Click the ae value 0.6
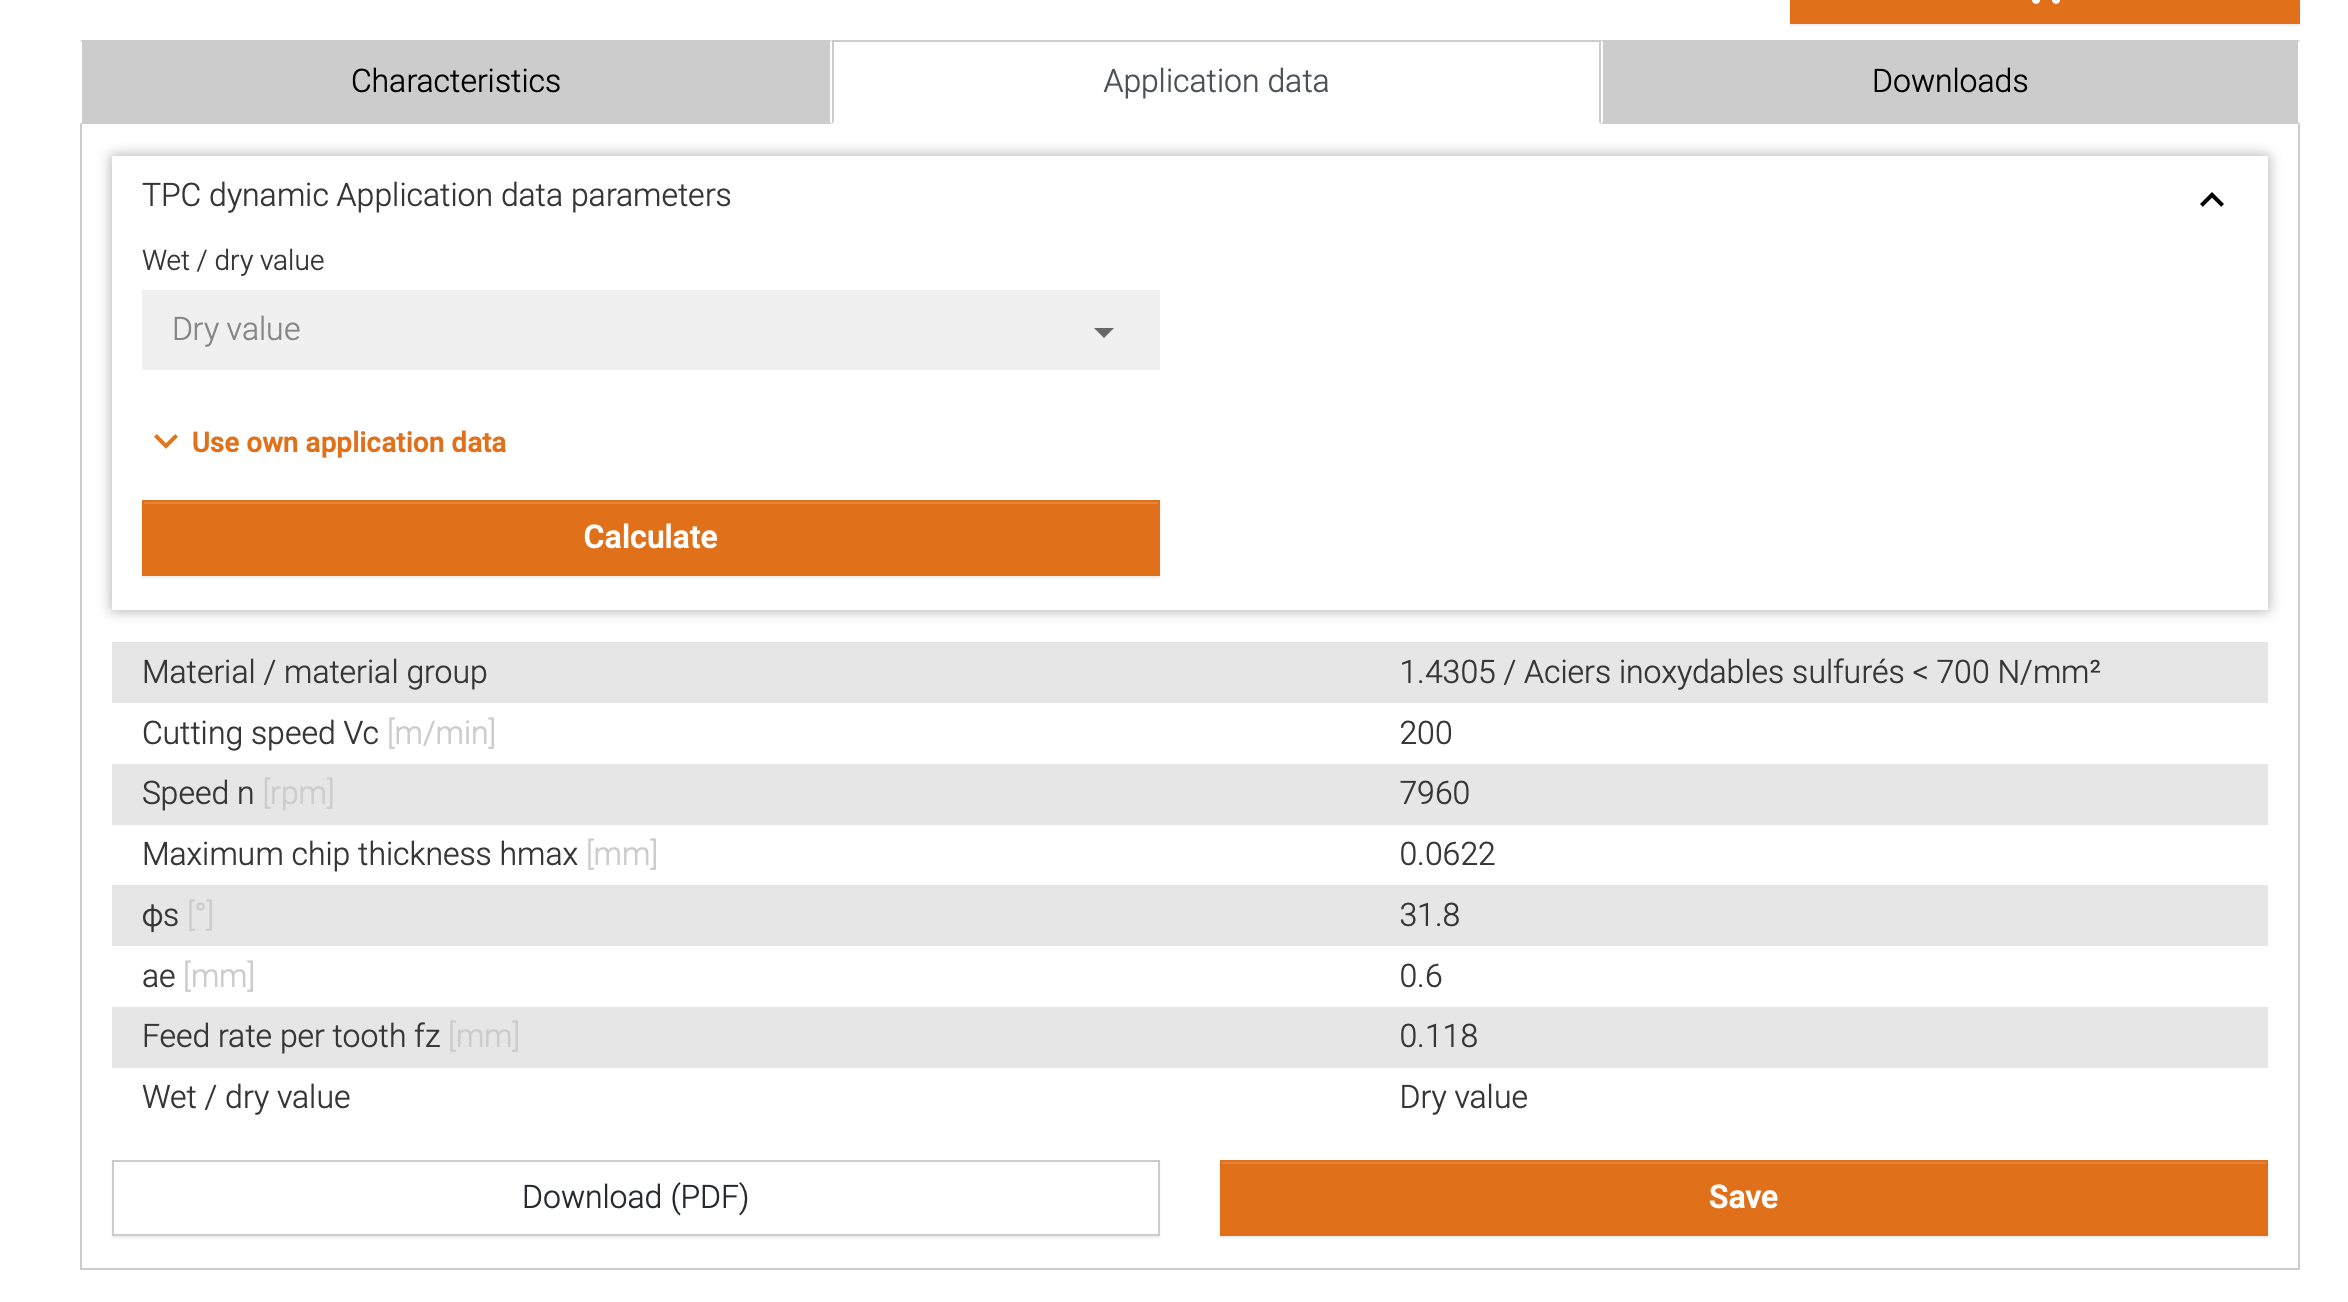The width and height of the screenshot is (2348, 1302). (x=1420, y=976)
